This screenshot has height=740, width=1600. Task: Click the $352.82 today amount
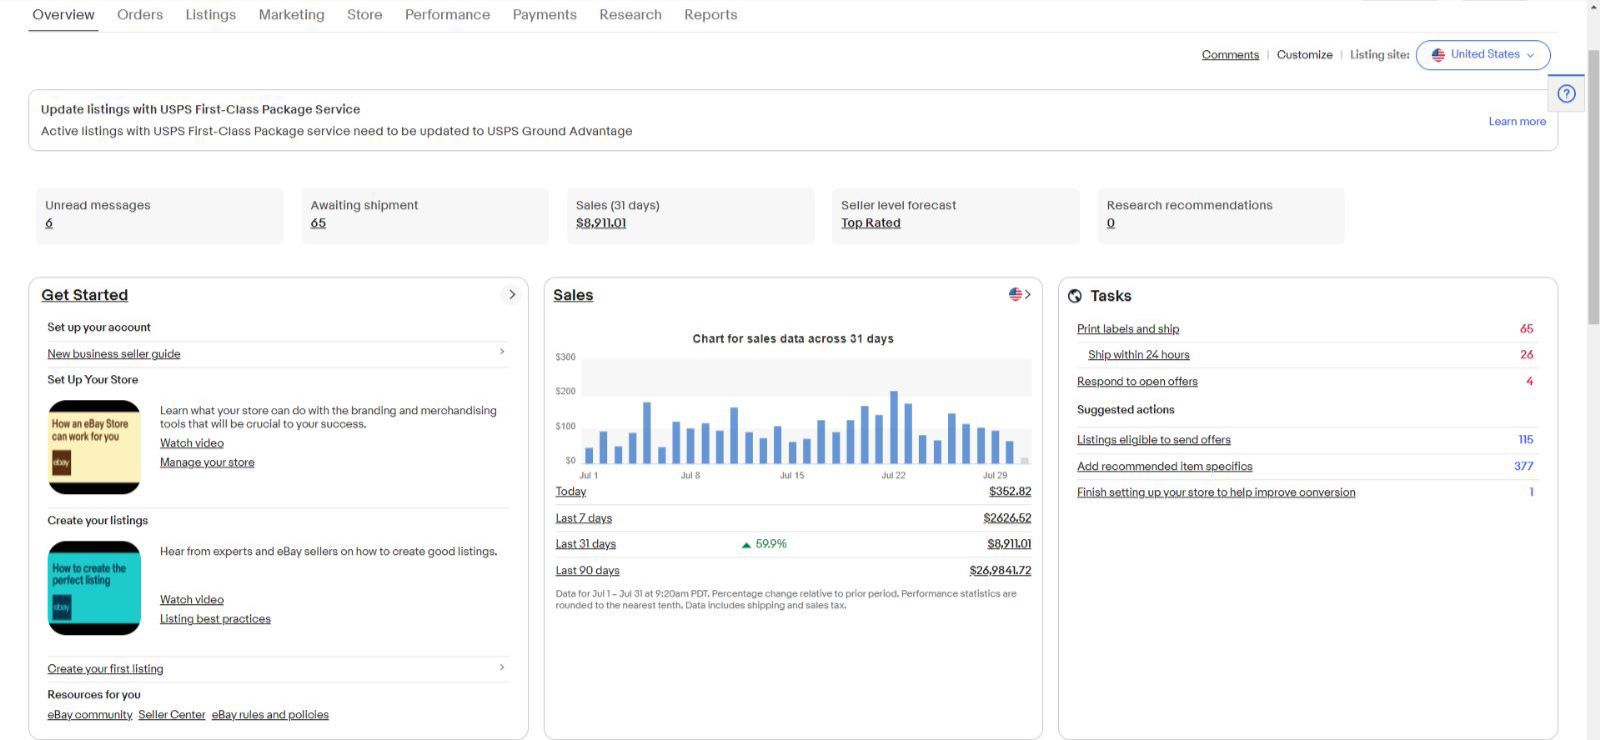(x=1010, y=491)
